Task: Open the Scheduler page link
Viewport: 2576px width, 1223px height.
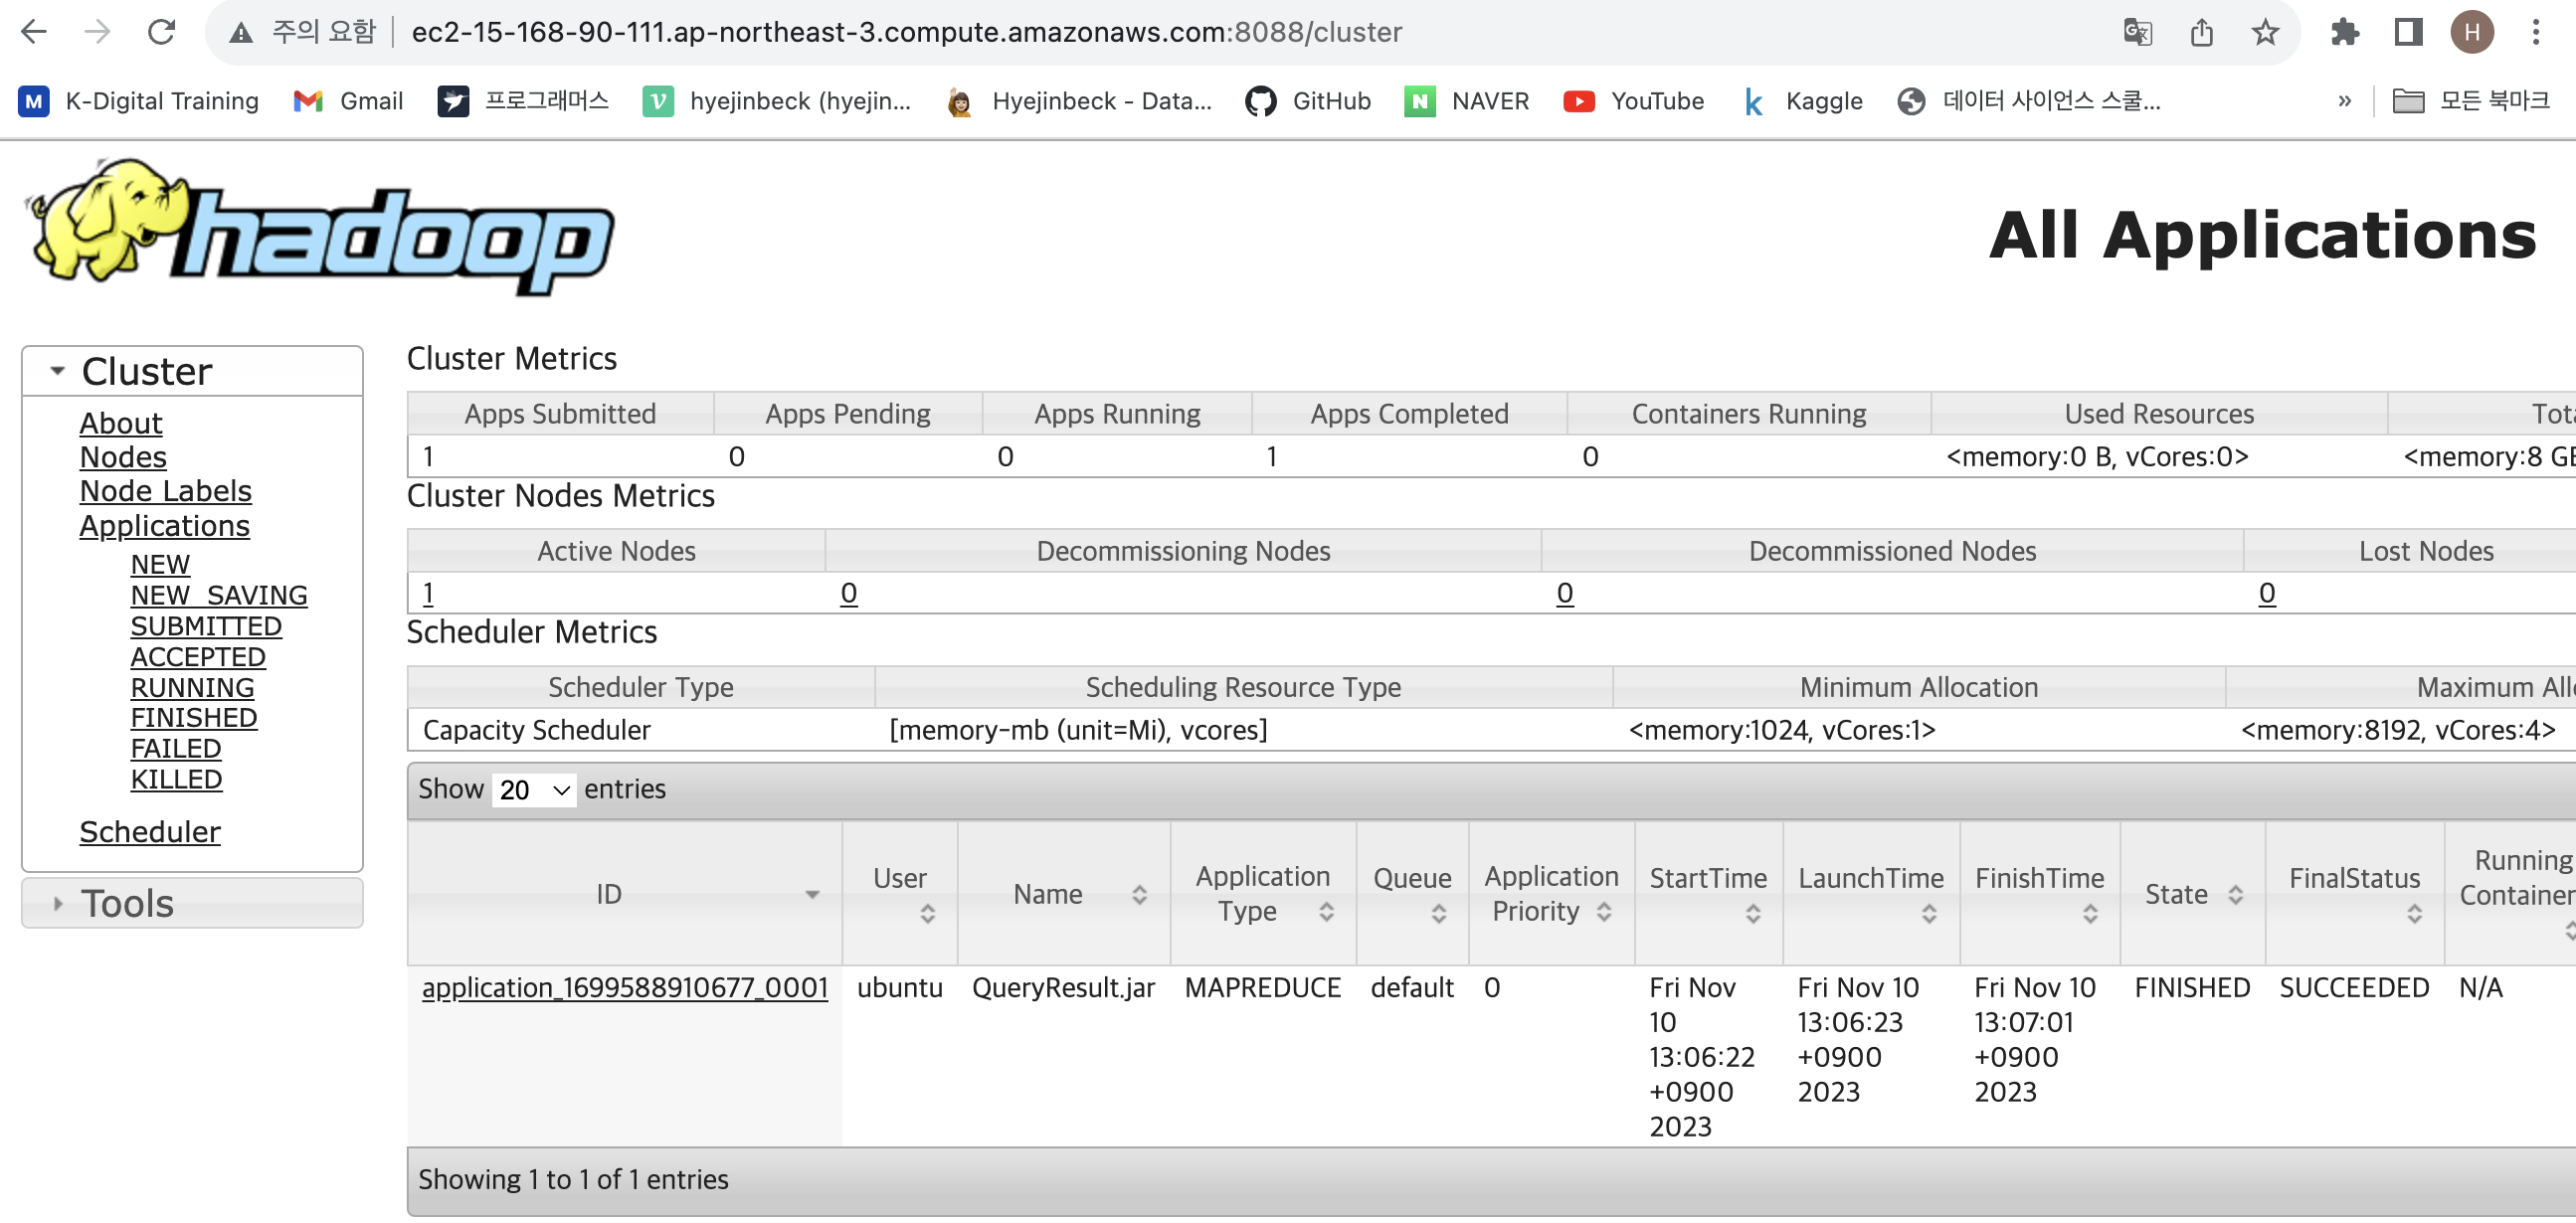Action: [149, 832]
